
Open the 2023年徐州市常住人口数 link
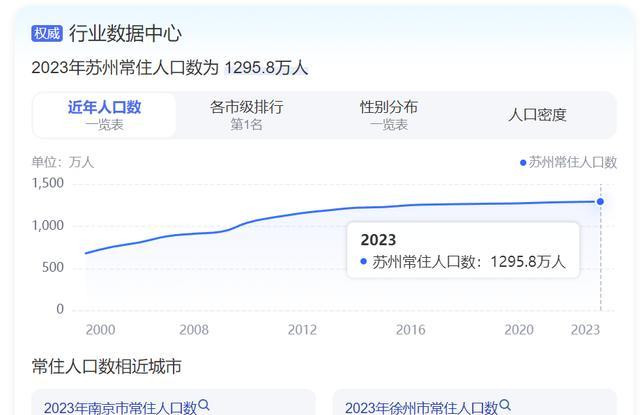(x=421, y=407)
